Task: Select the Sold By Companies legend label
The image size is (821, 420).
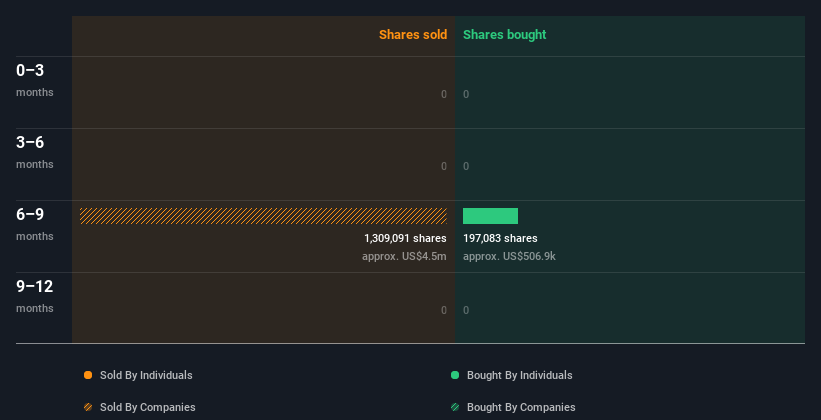Action: pos(148,407)
